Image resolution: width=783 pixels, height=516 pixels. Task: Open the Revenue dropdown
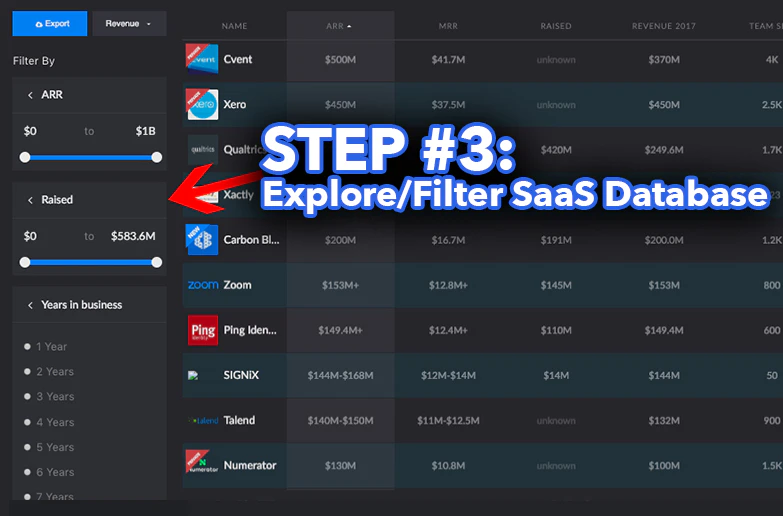click(129, 23)
